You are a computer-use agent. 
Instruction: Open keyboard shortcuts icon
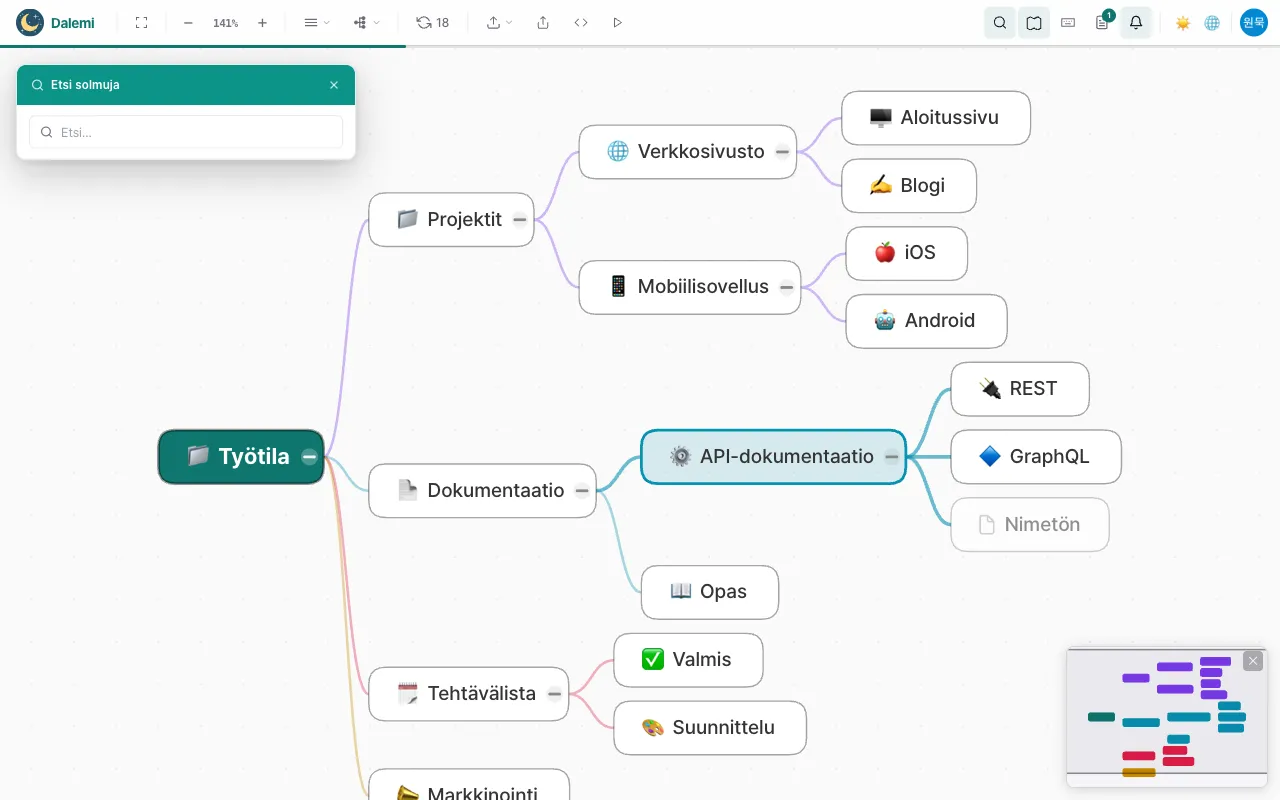coord(1068,23)
